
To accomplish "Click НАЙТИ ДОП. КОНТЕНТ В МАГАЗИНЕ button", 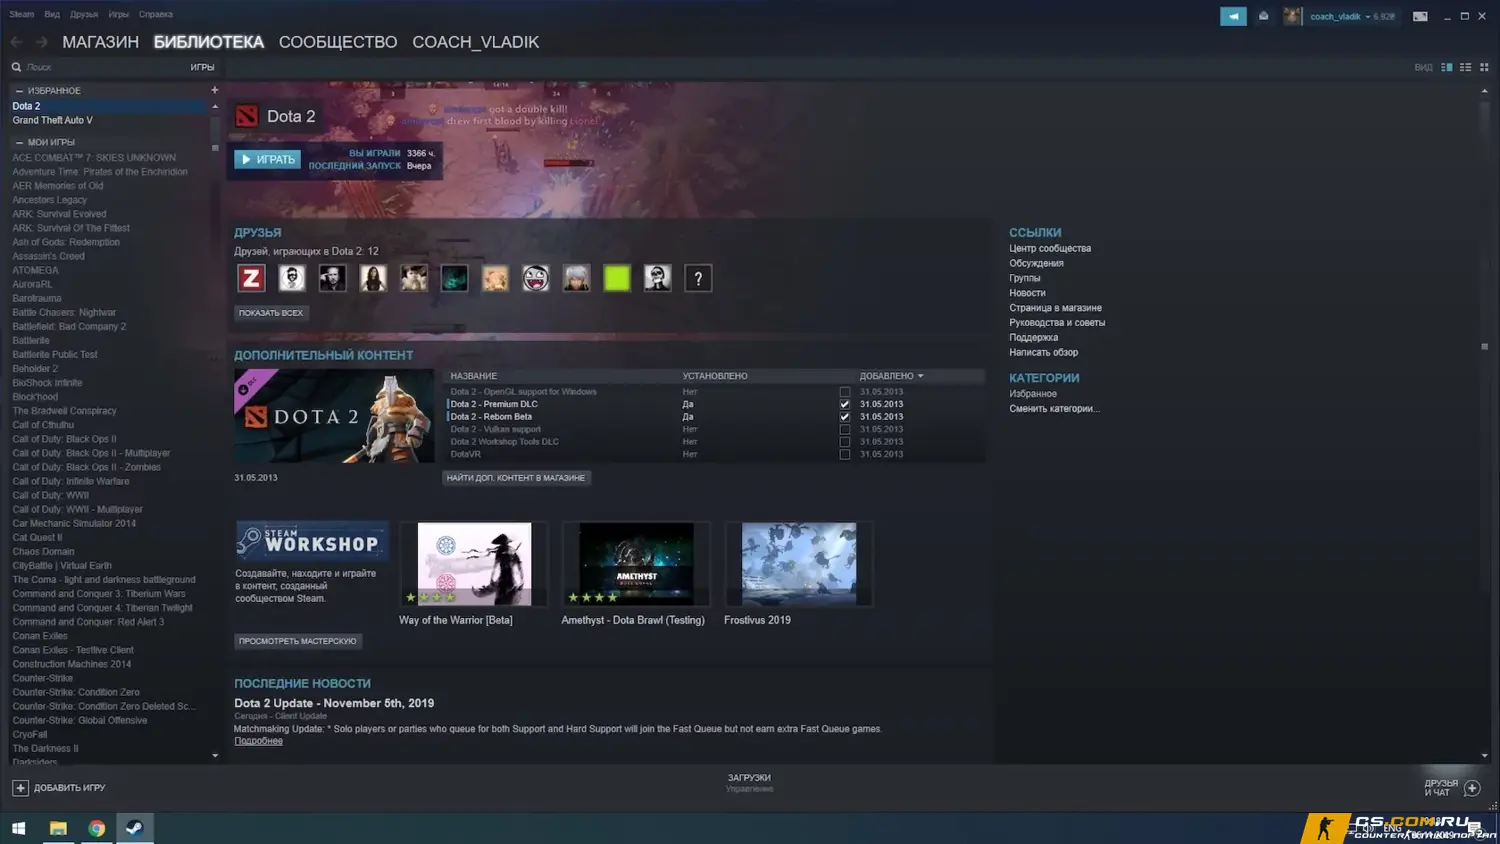I will tap(516, 478).
